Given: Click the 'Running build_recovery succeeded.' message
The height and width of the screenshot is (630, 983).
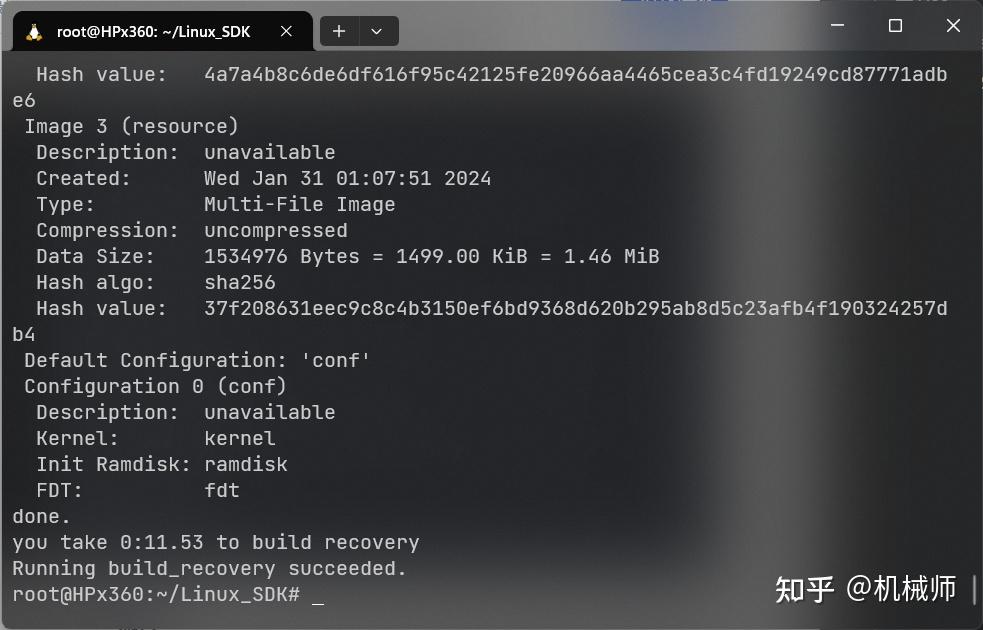Looking at the screenshot, I should click(x=207, y=568).
